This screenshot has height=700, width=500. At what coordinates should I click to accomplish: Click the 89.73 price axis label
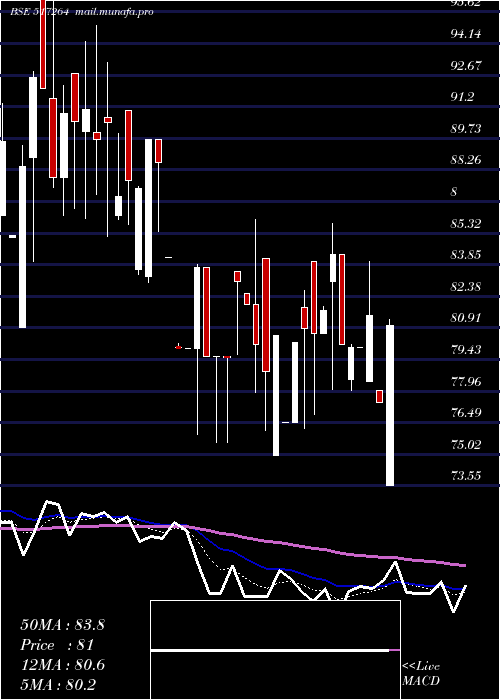pyautogui.click(x=466, y=129)
